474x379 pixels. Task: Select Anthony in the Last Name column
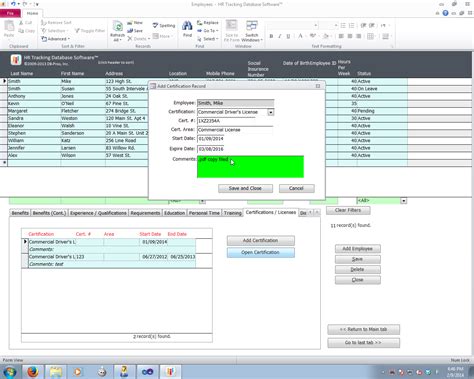pyautogui.click(x=34, y=96)
